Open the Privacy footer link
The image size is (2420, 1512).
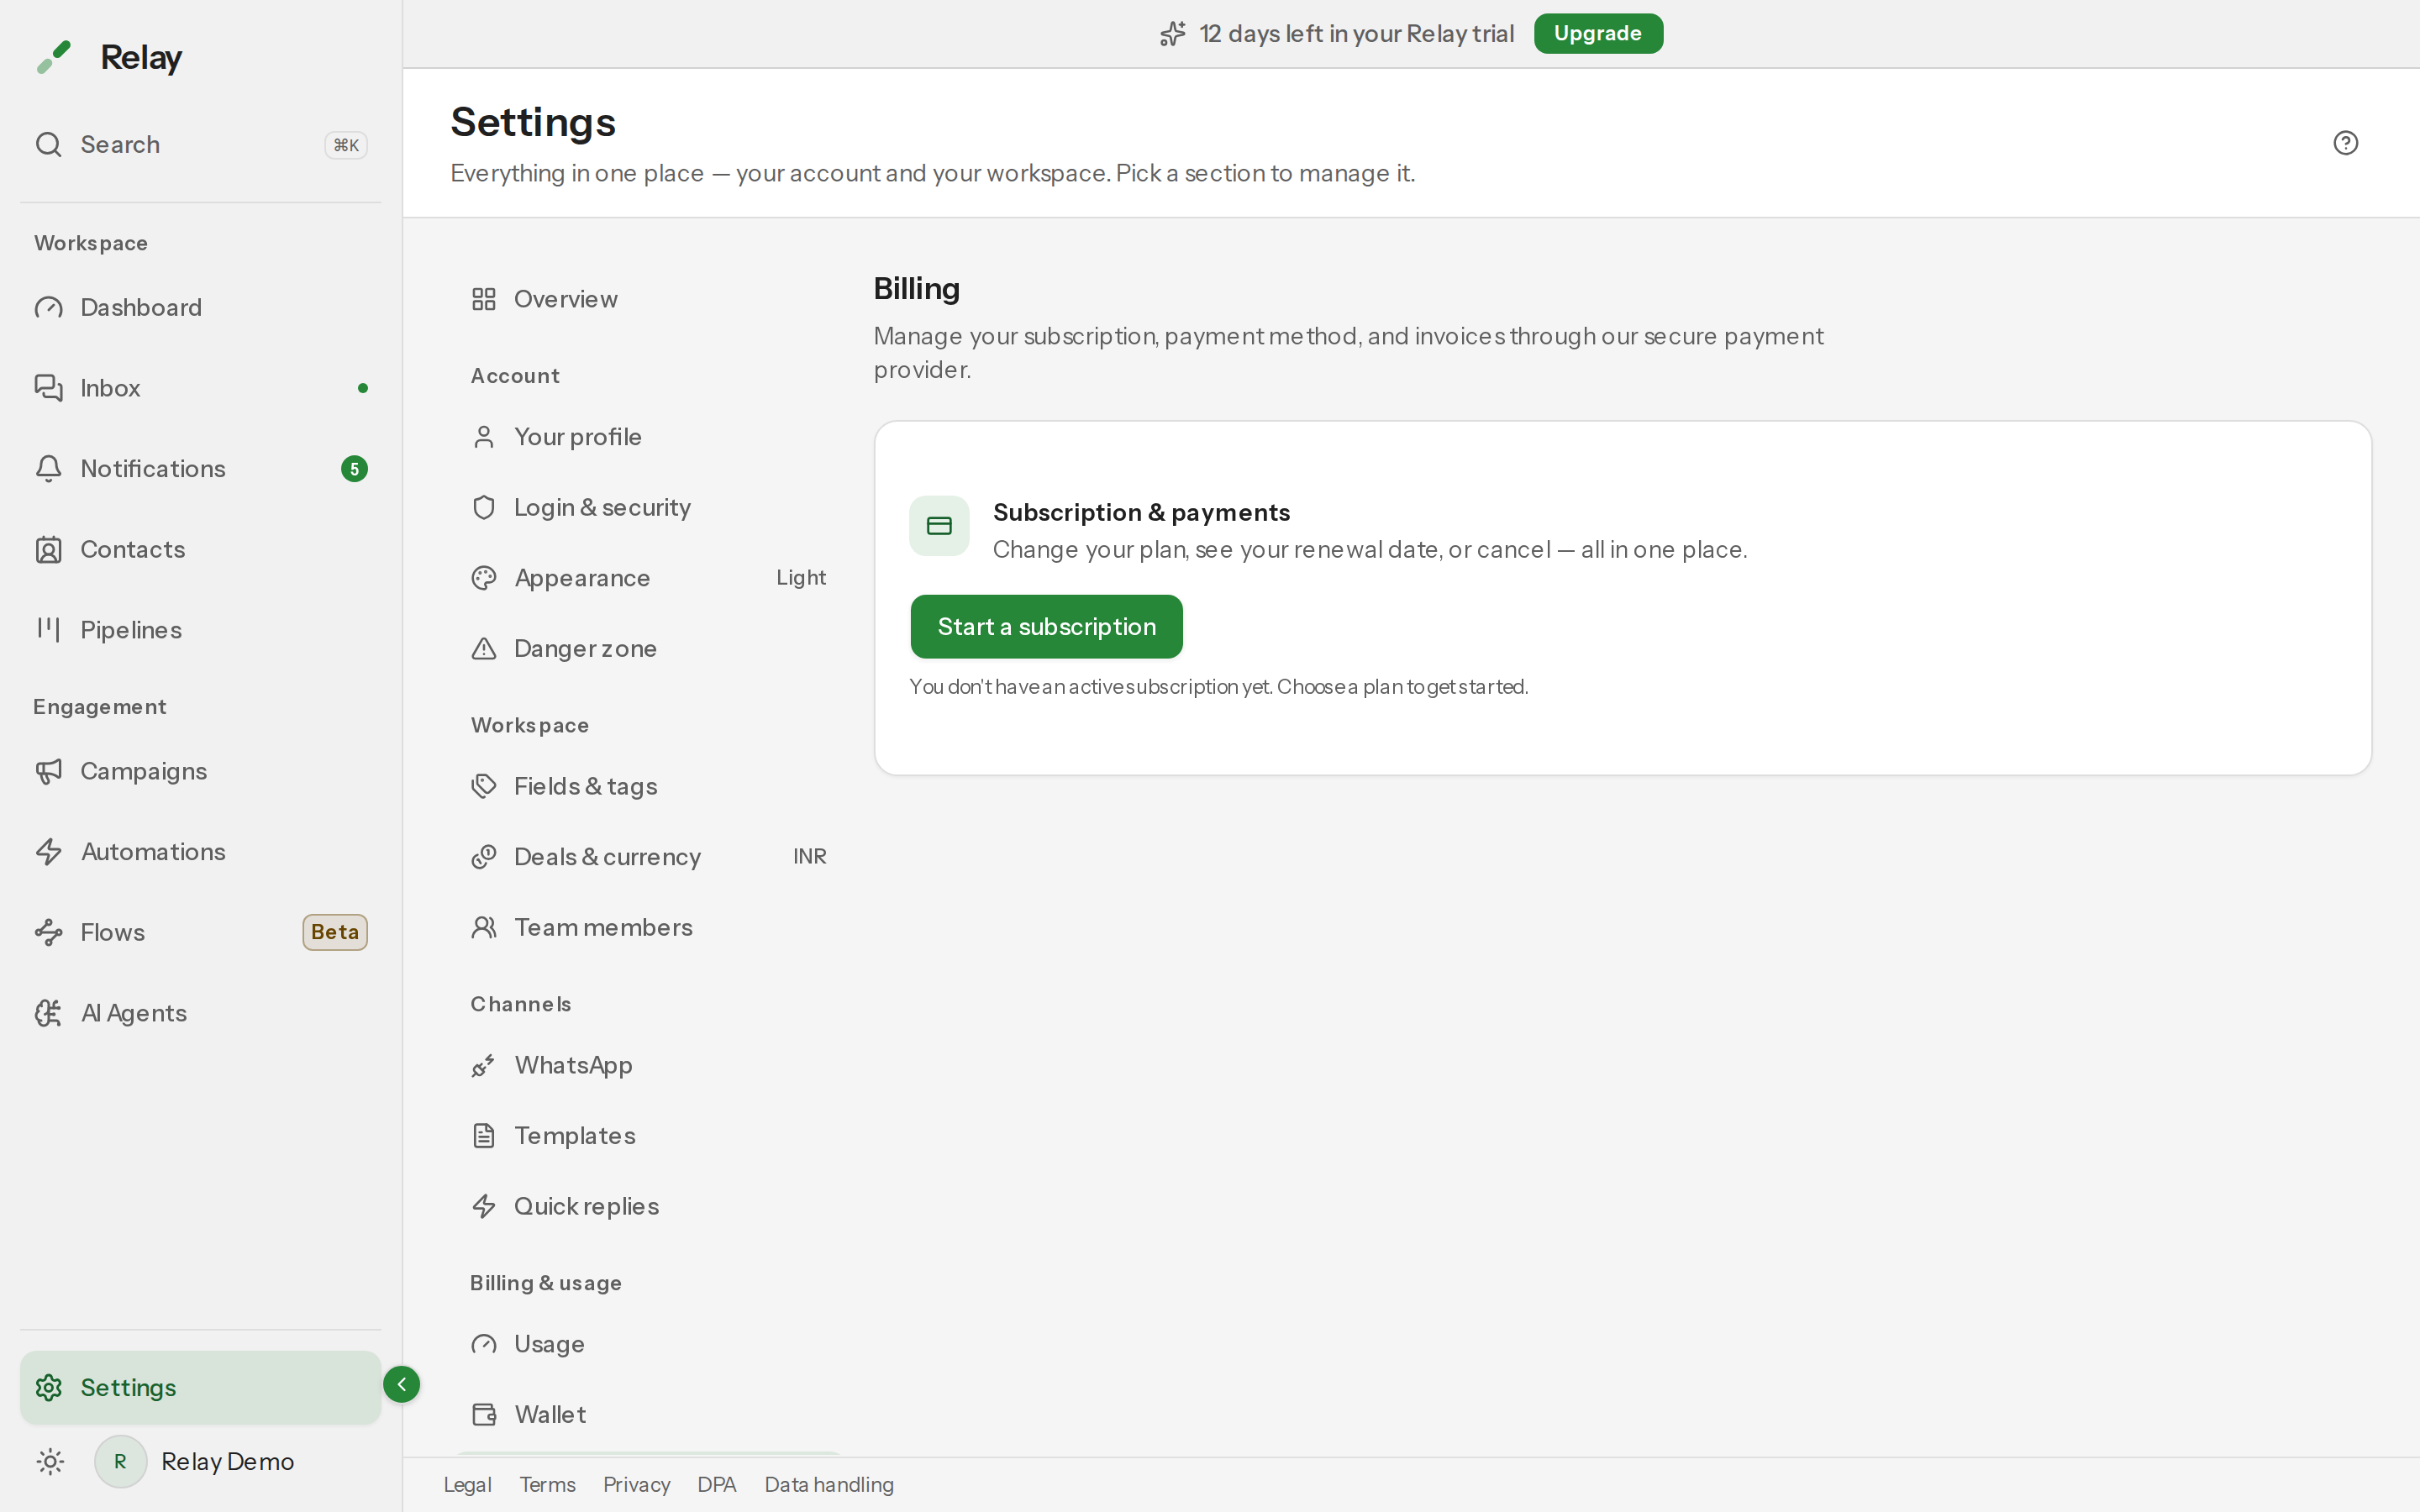[636, 1485]
